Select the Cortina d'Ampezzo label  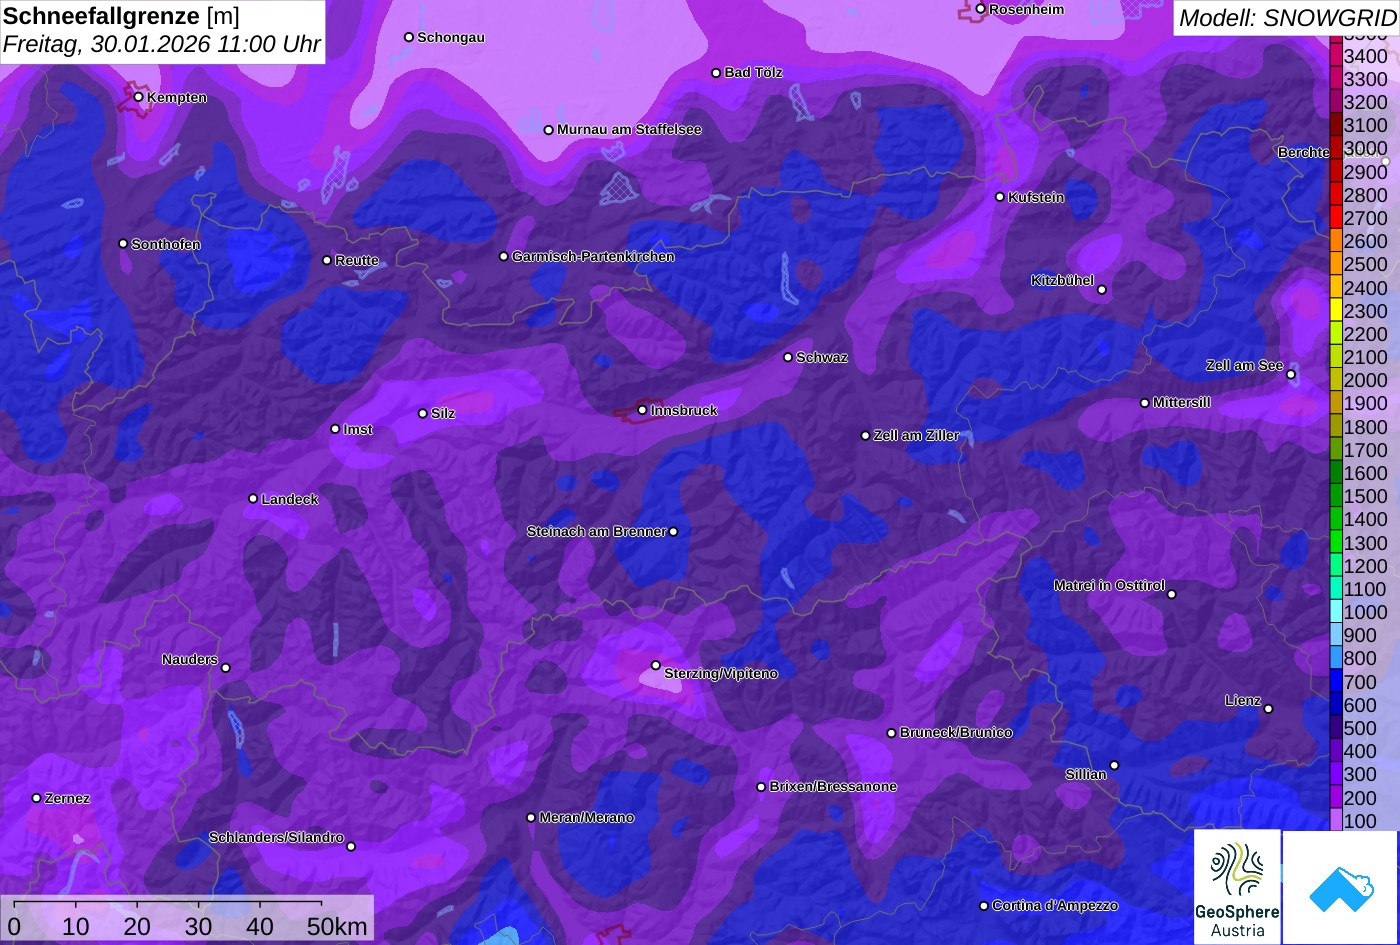tap(1055, 906)
